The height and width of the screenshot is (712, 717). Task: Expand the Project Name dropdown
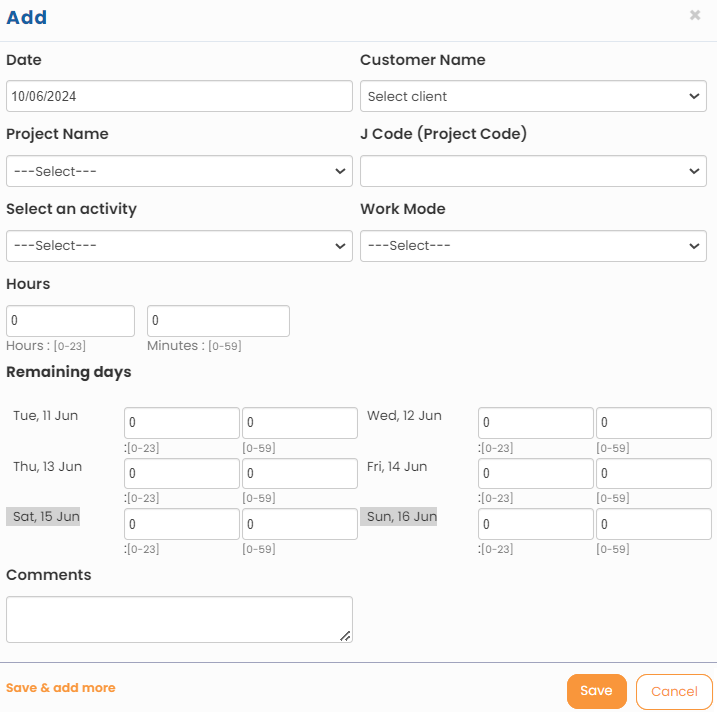point(179,171)
